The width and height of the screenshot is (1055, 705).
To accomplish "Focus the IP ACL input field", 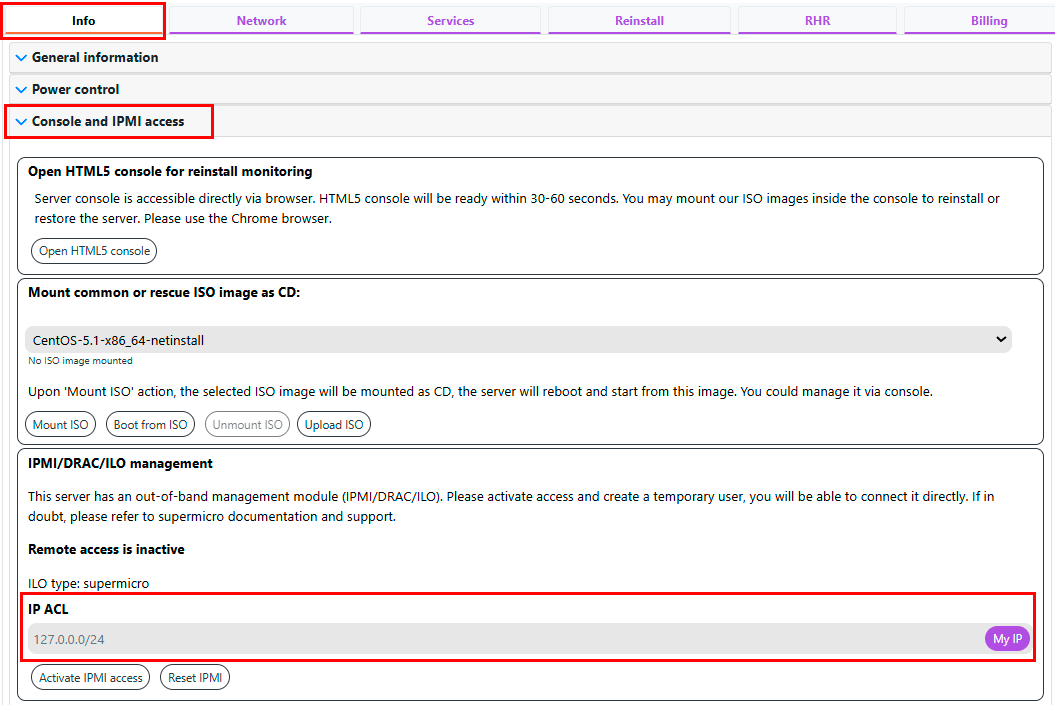I will 500,639.
